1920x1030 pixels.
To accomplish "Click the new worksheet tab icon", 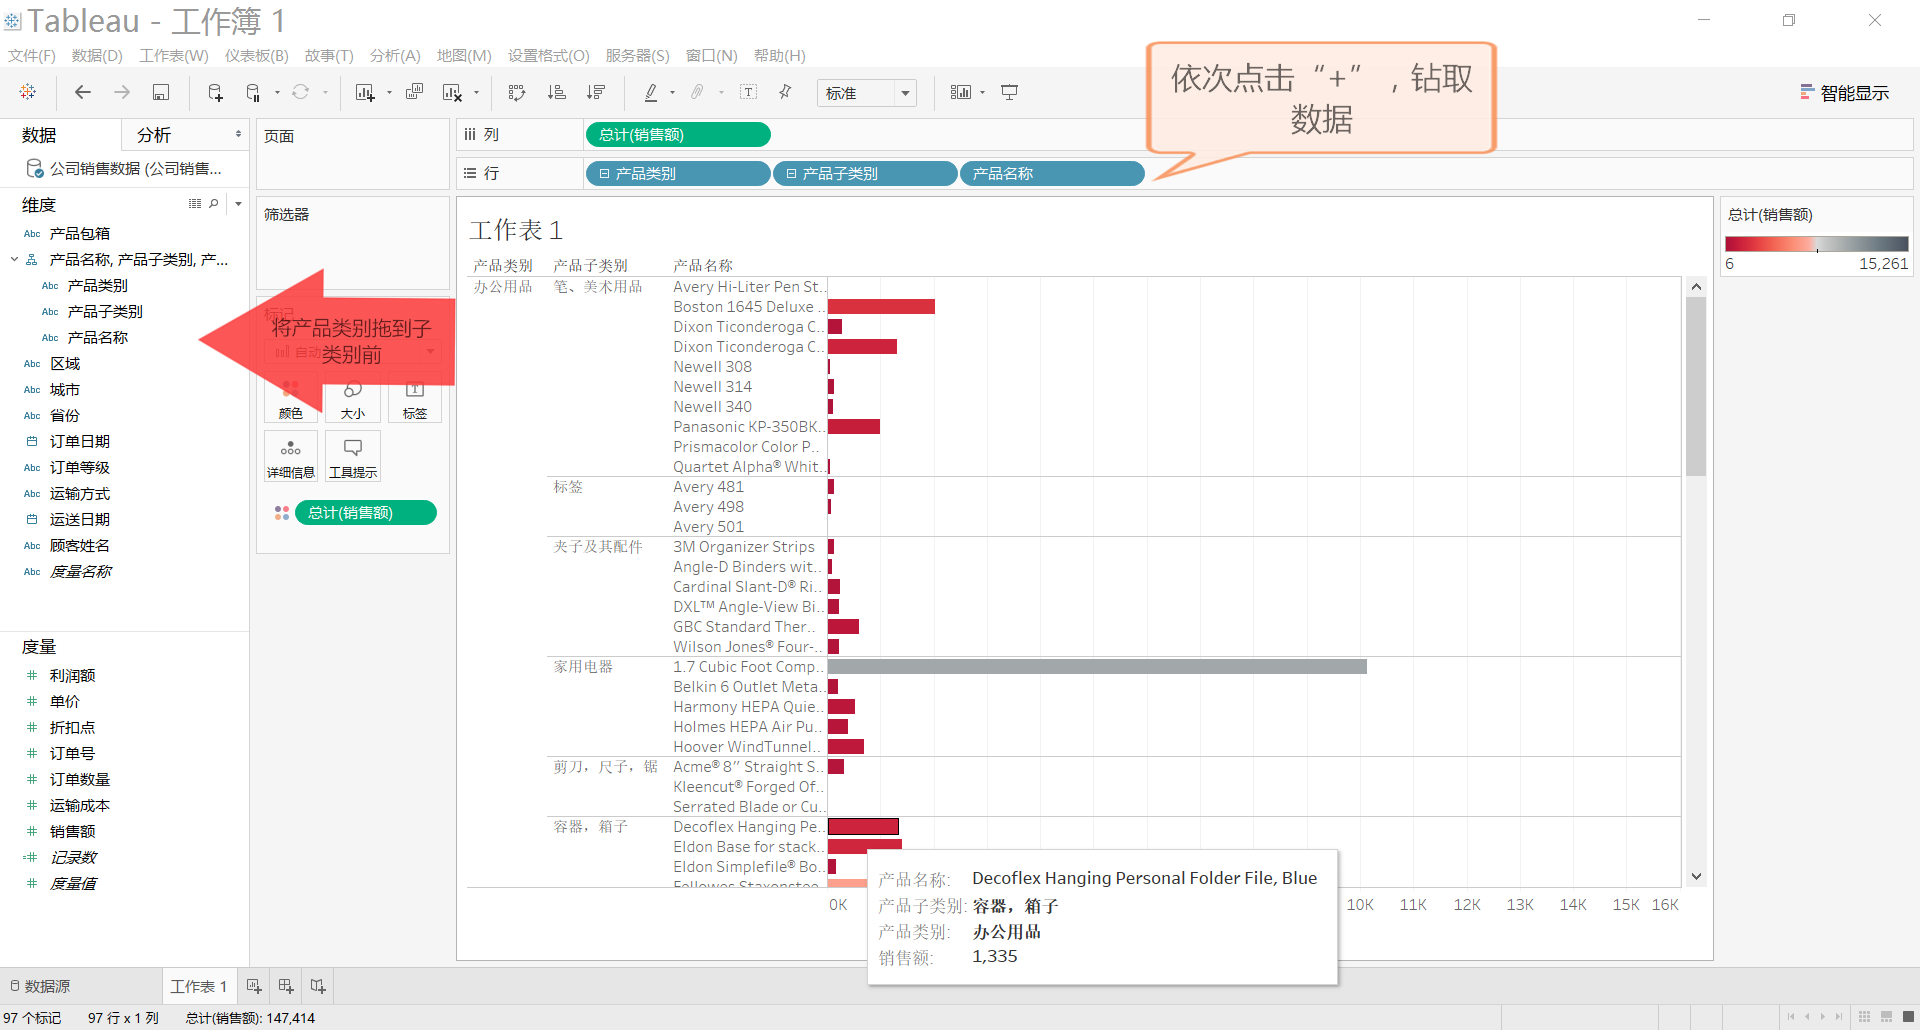I will [254, 986].
